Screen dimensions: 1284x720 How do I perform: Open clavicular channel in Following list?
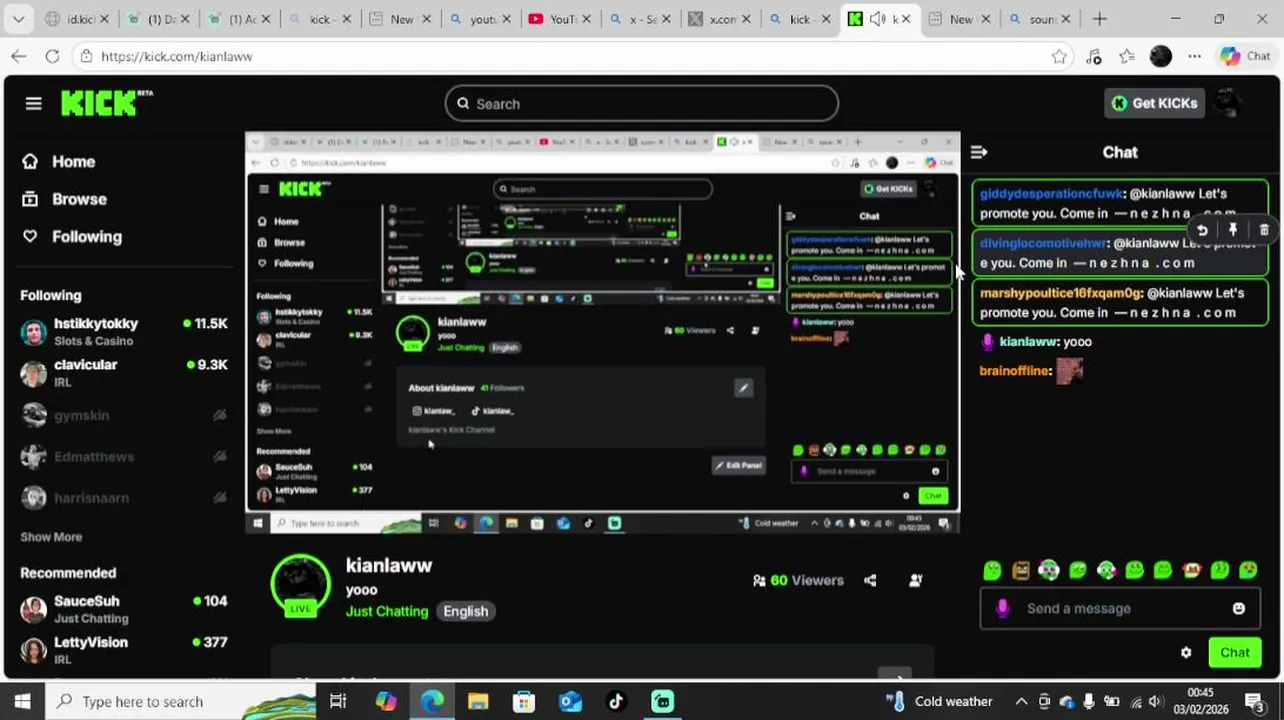pos(124,372)
